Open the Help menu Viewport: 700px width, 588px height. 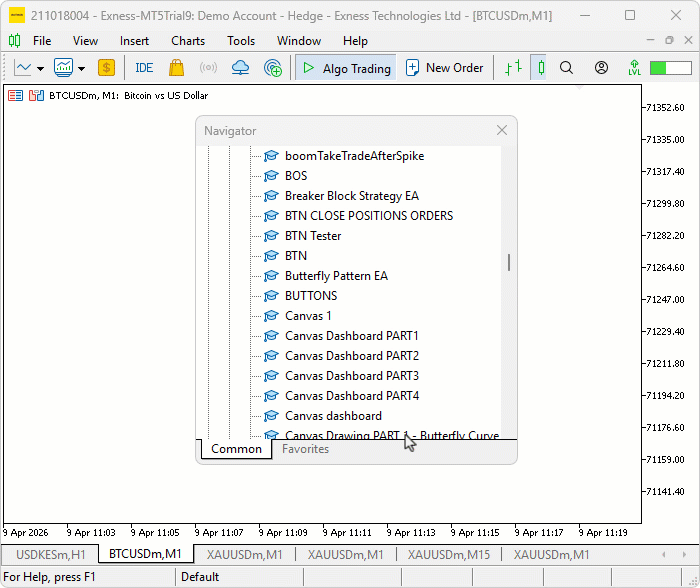point(355,41)
